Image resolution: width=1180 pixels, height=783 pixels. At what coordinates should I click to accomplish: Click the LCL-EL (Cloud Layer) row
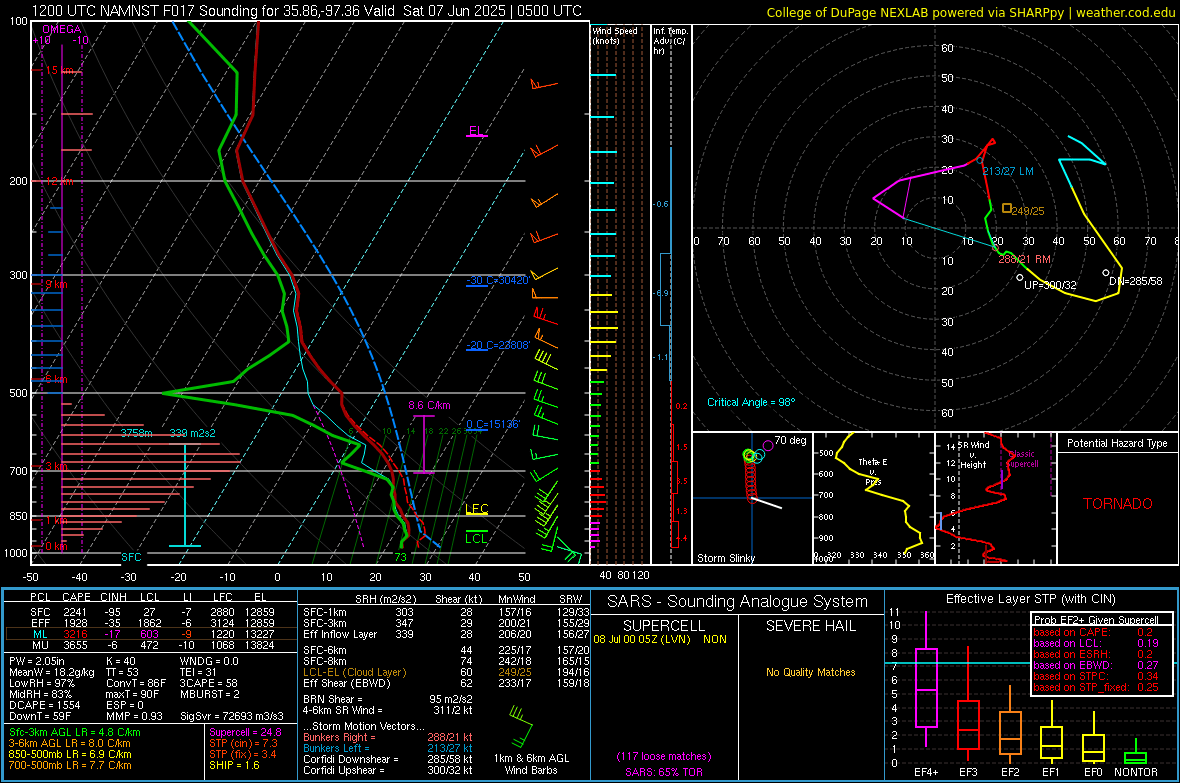[x=446, y=672]
